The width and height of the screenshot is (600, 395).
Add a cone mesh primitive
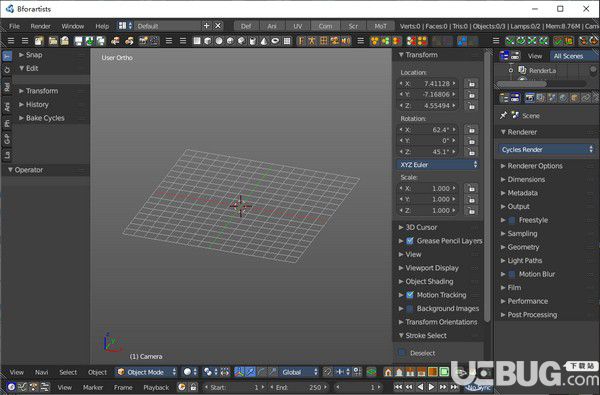coord(264,41)
